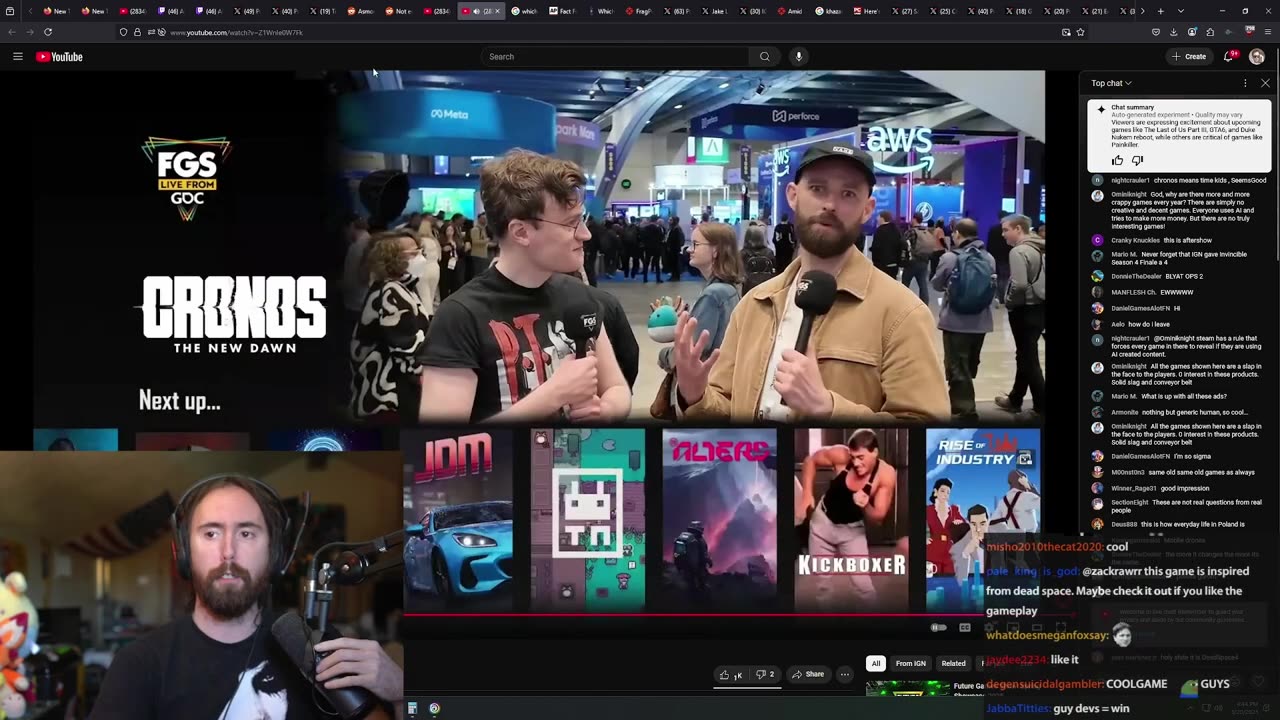
Task: Share the video
Action: click(x=808, y=675)
